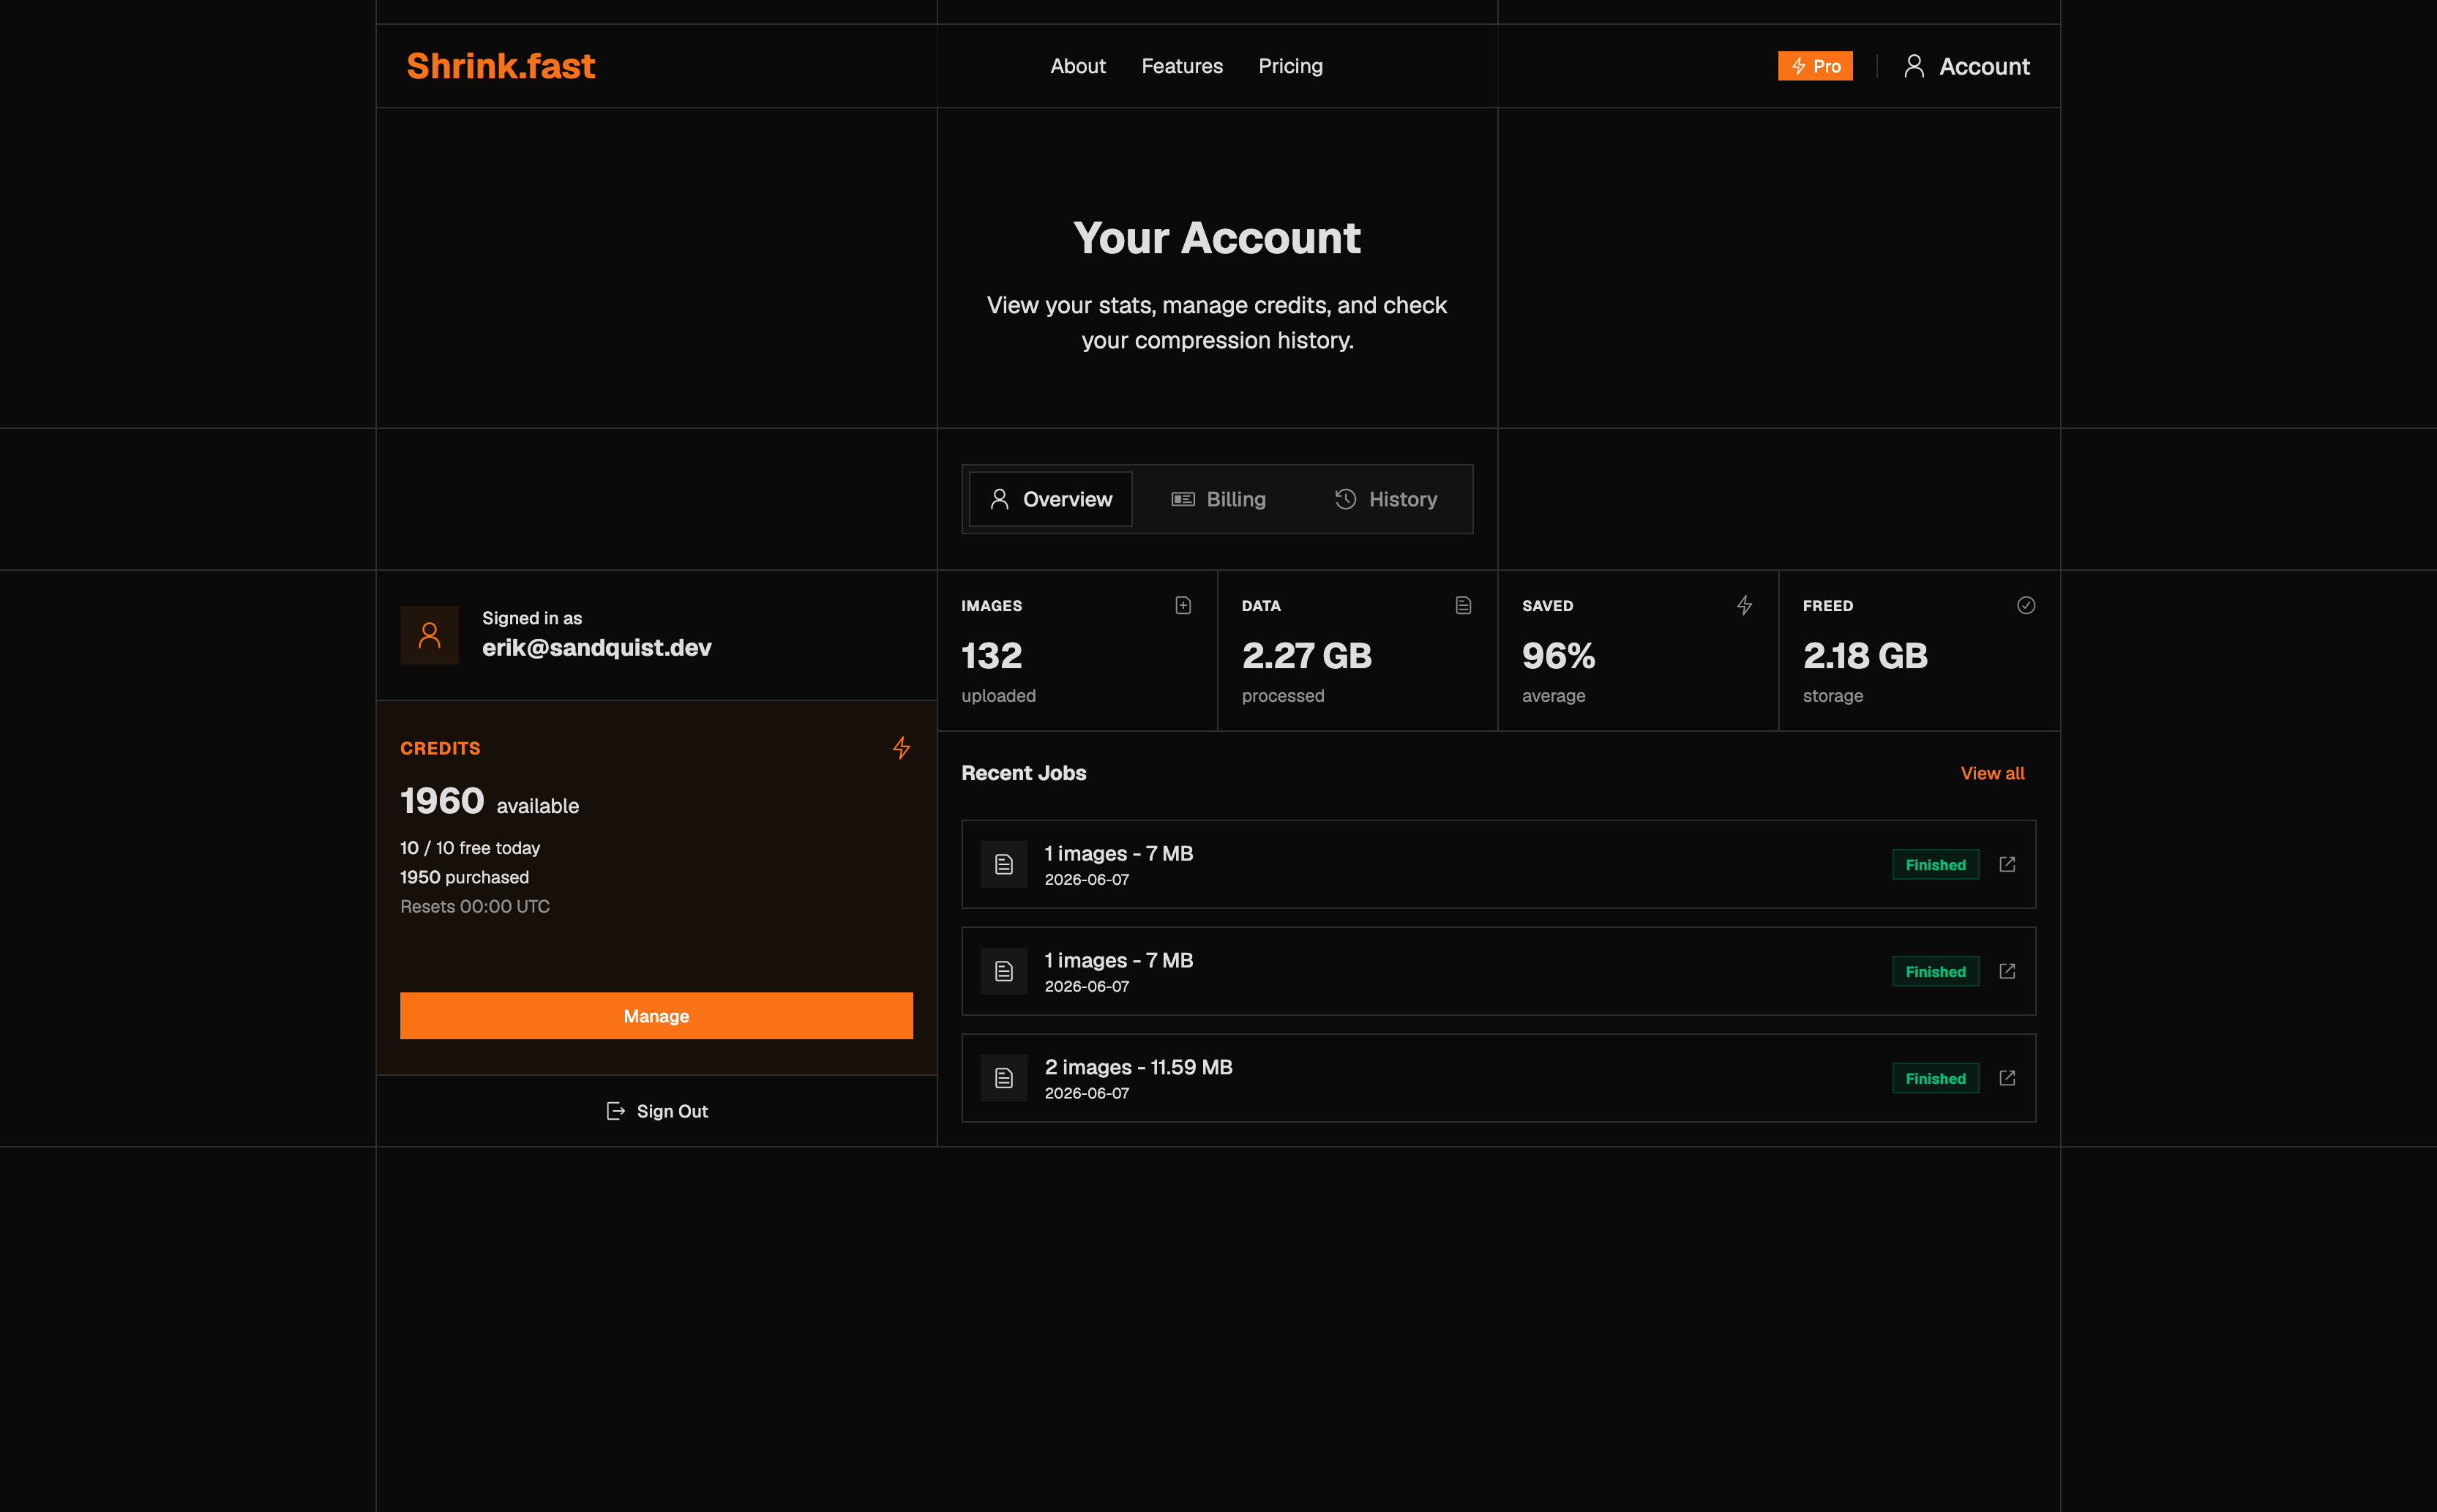Click the '2.27 GB' processed value
Viewport: 2437px width, 1512px height.
[1306, 656]
